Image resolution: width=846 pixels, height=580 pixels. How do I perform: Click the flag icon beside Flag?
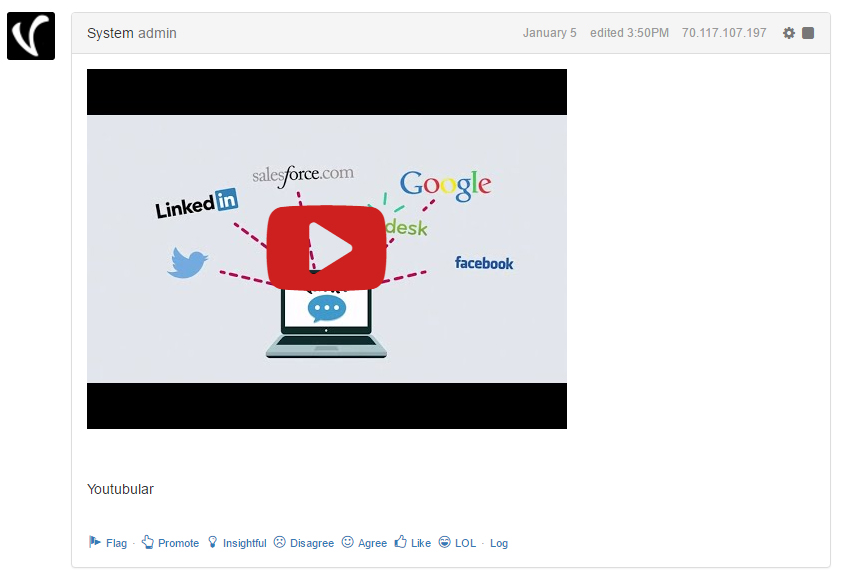[94, 542]
